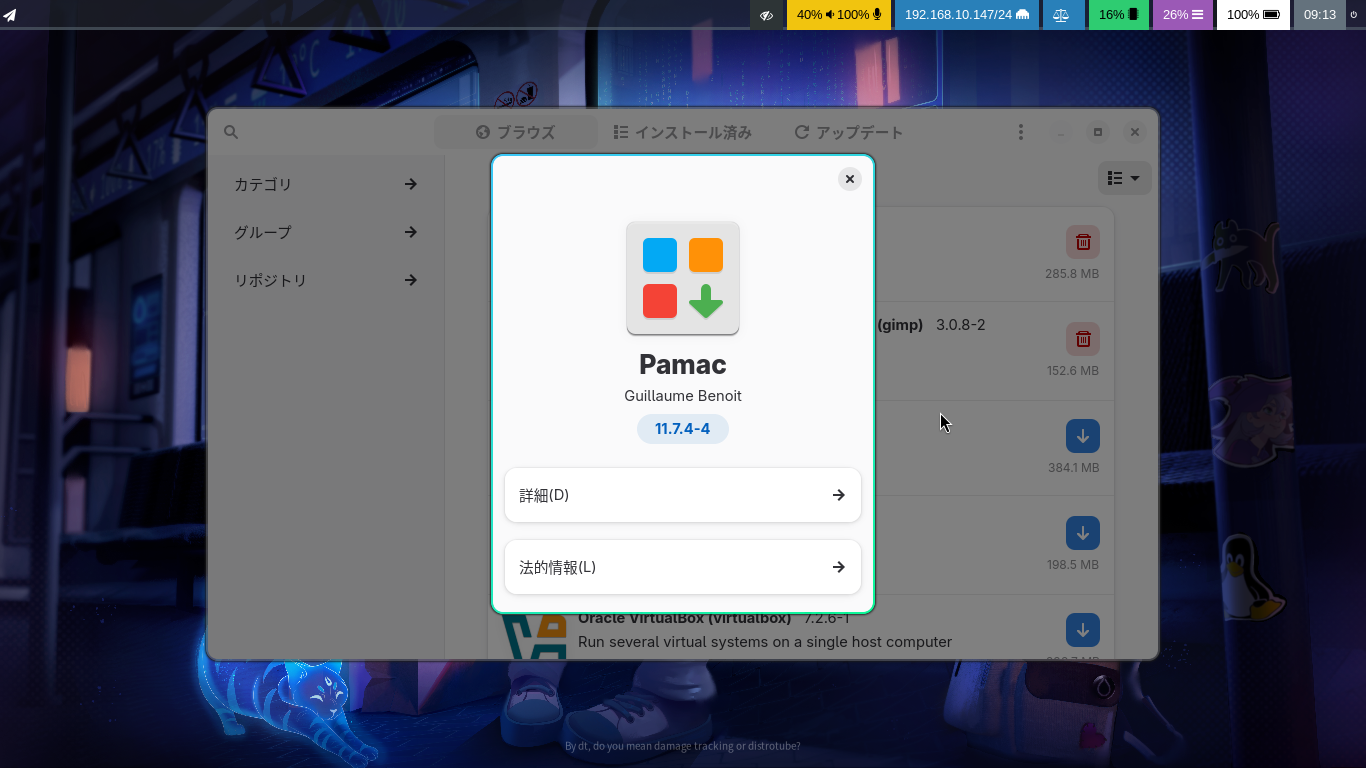The image size is (1366, 768).
Task: Click the trash button for the gimp package
Action: point(1083,339)
